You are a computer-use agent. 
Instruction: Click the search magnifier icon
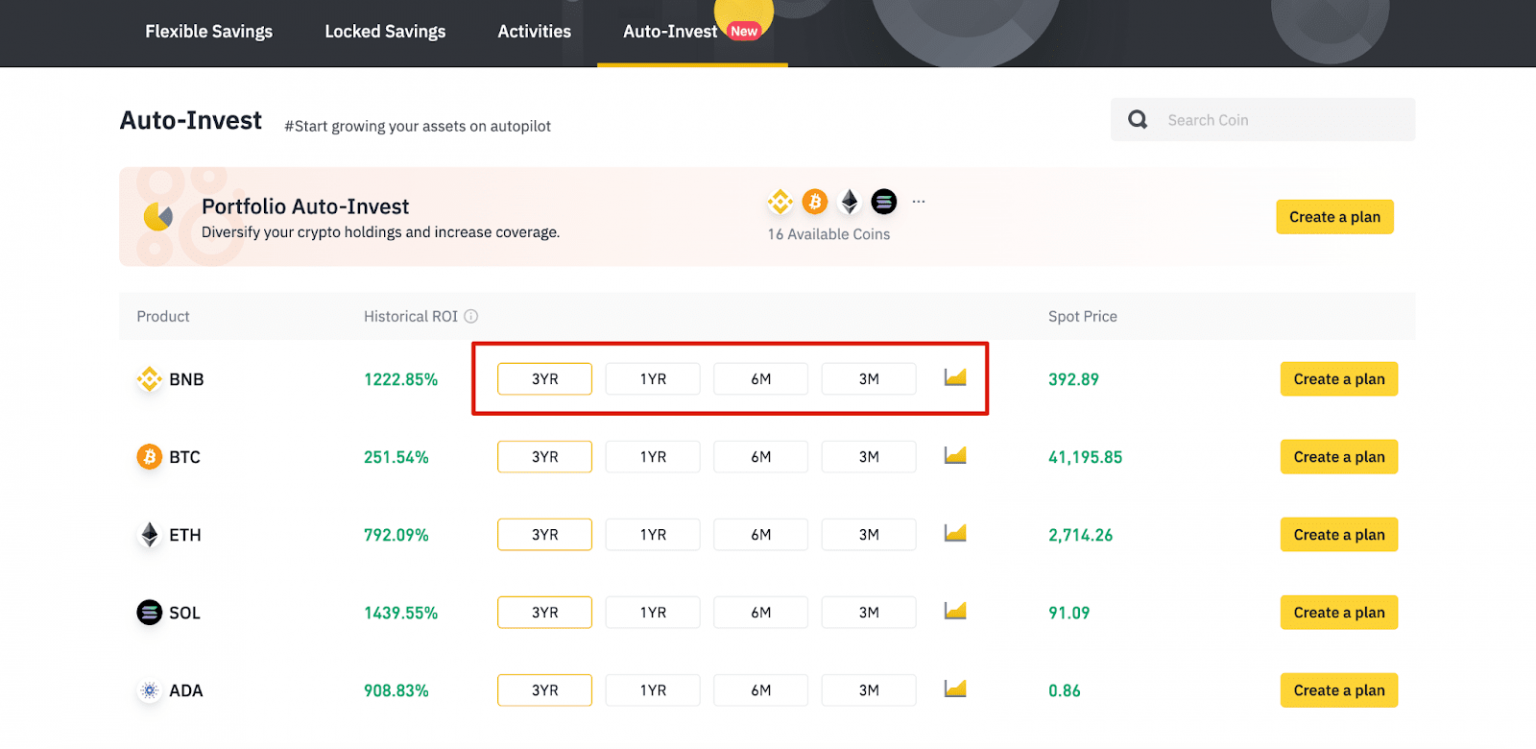click(1137, 119)
